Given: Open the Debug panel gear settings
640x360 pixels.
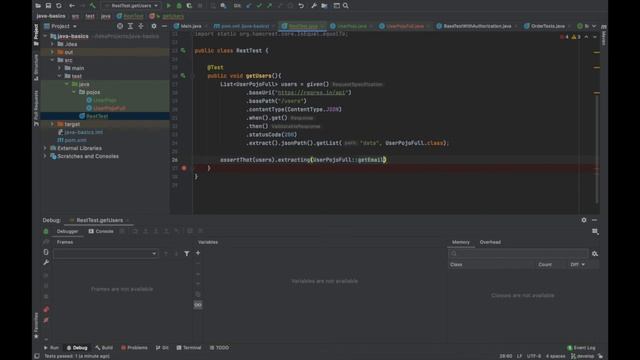Looking at the screenshot, I should click(x=584, y=220).
